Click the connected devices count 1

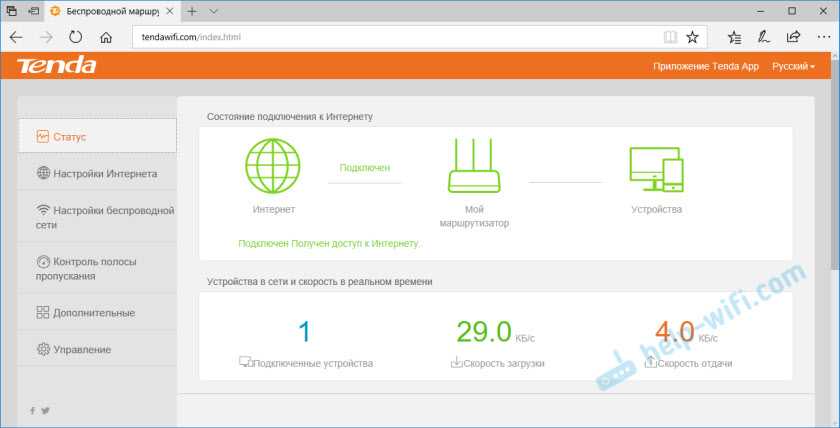click(x=305, y=332)
